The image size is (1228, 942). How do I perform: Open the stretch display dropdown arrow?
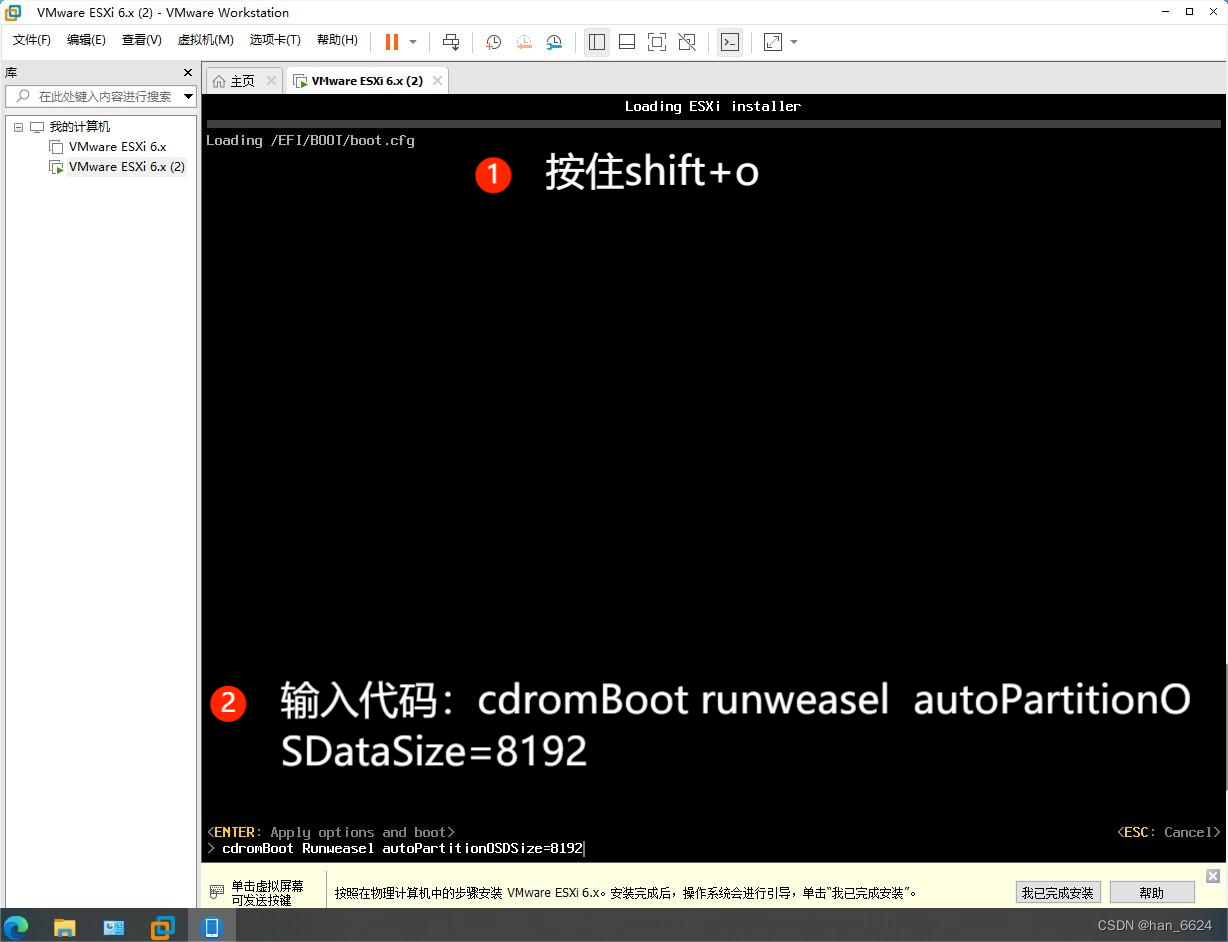pyautogui.click(x=794, y=42)
